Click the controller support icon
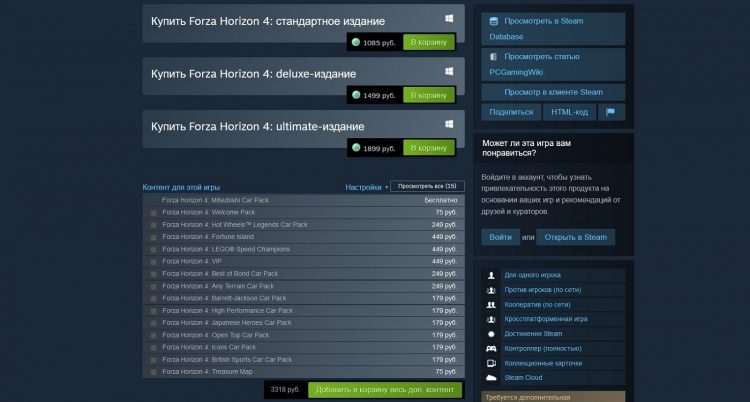The width and height of the screenshot is (750, 402). pos(491,348)
